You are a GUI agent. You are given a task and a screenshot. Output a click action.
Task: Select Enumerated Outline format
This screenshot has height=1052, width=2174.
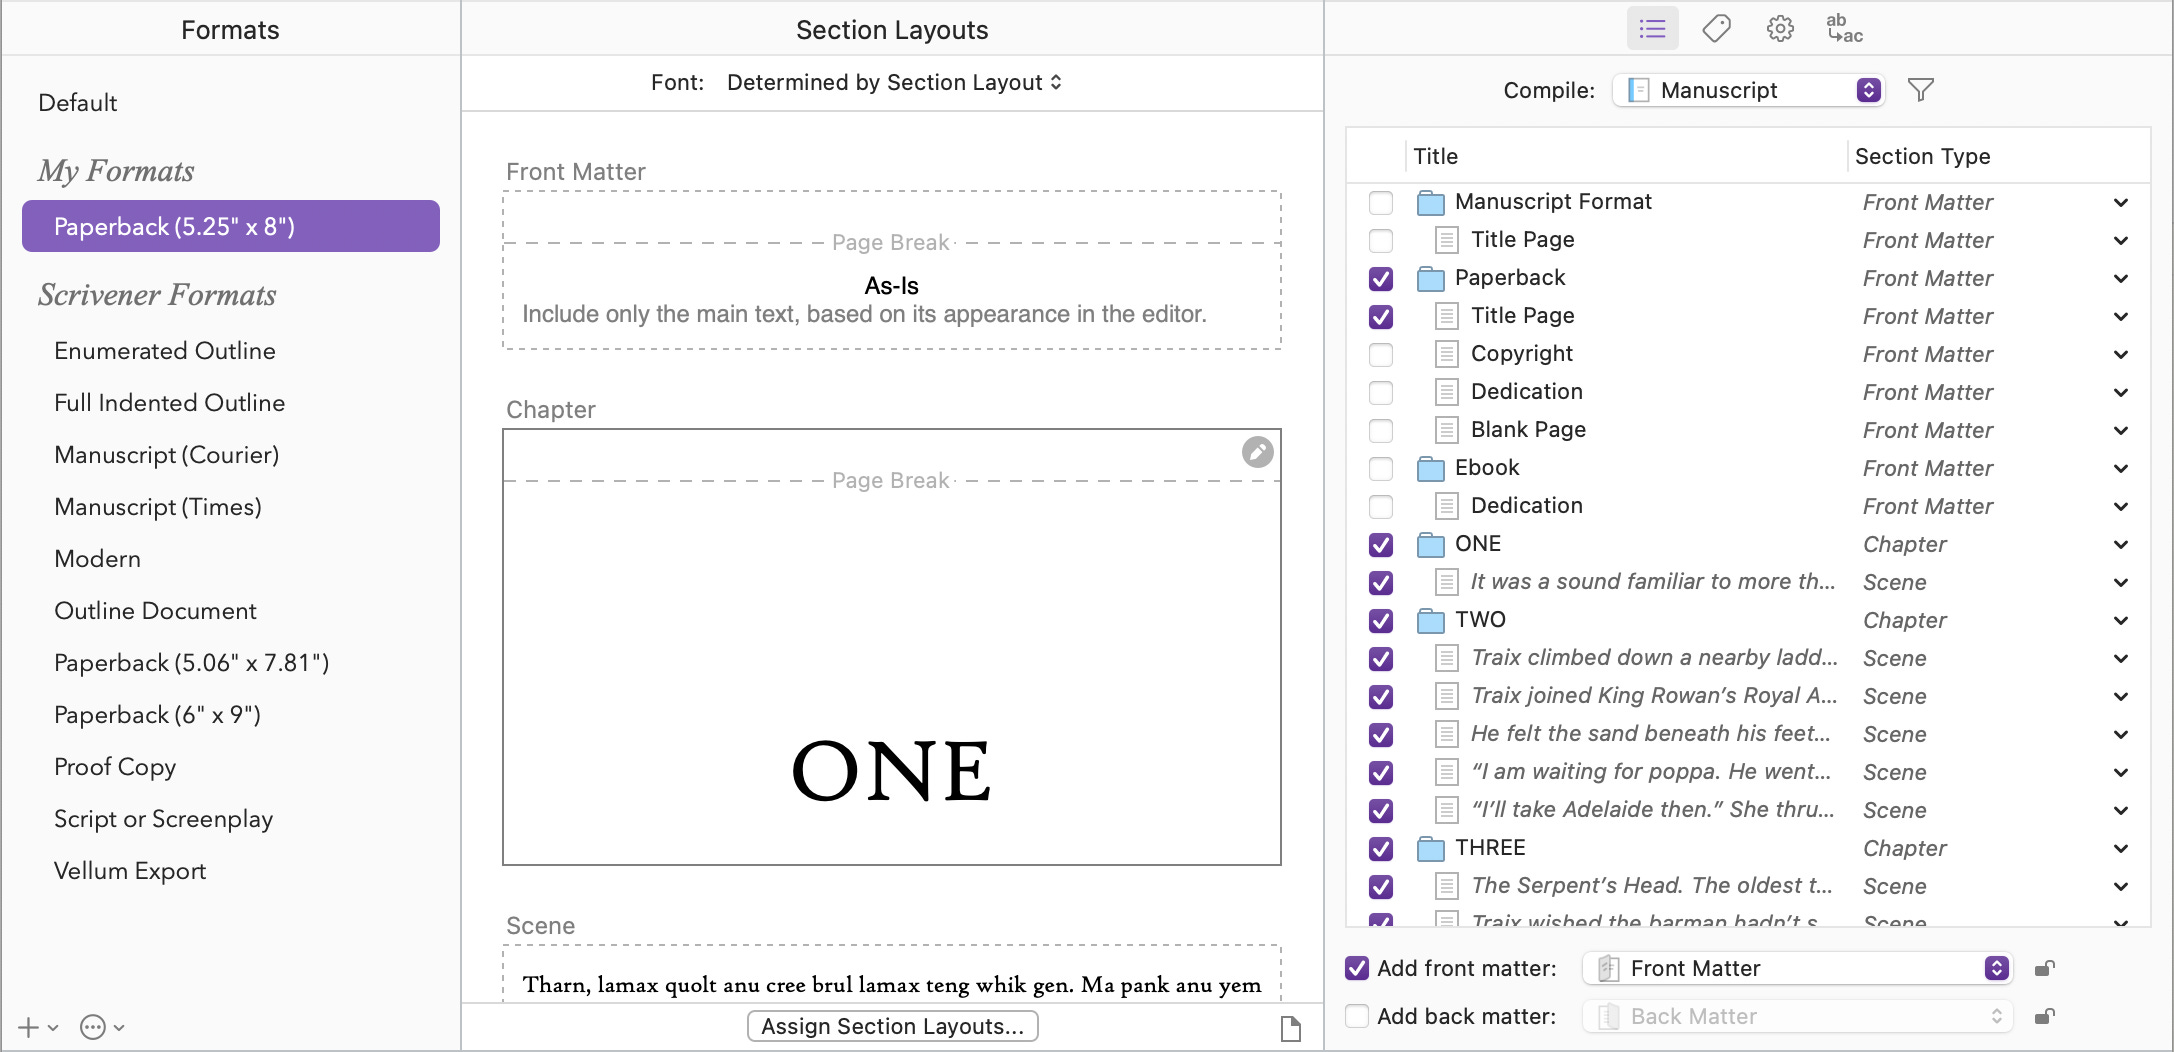[165, 351]
